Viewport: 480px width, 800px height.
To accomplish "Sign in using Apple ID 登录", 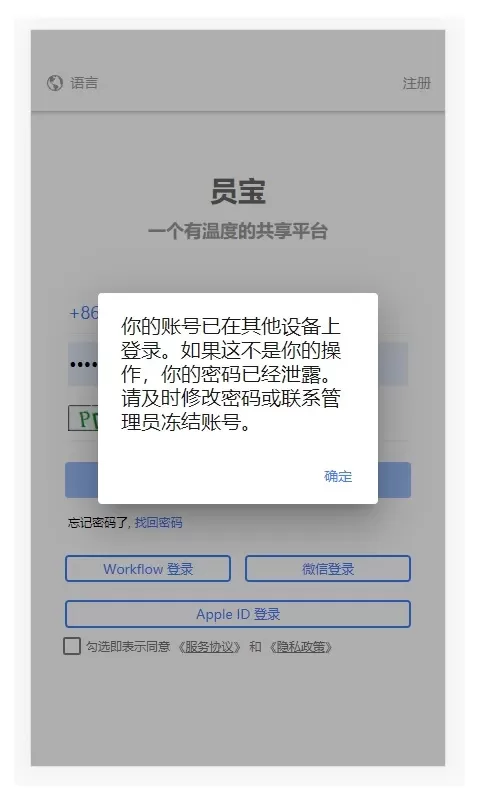I will [238, 614].
